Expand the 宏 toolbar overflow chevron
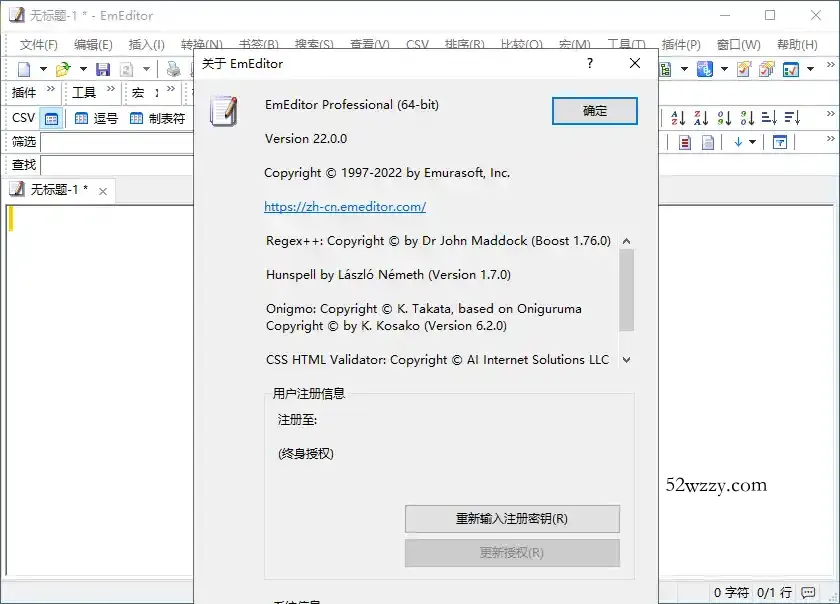840x604 pixels. 171,88
